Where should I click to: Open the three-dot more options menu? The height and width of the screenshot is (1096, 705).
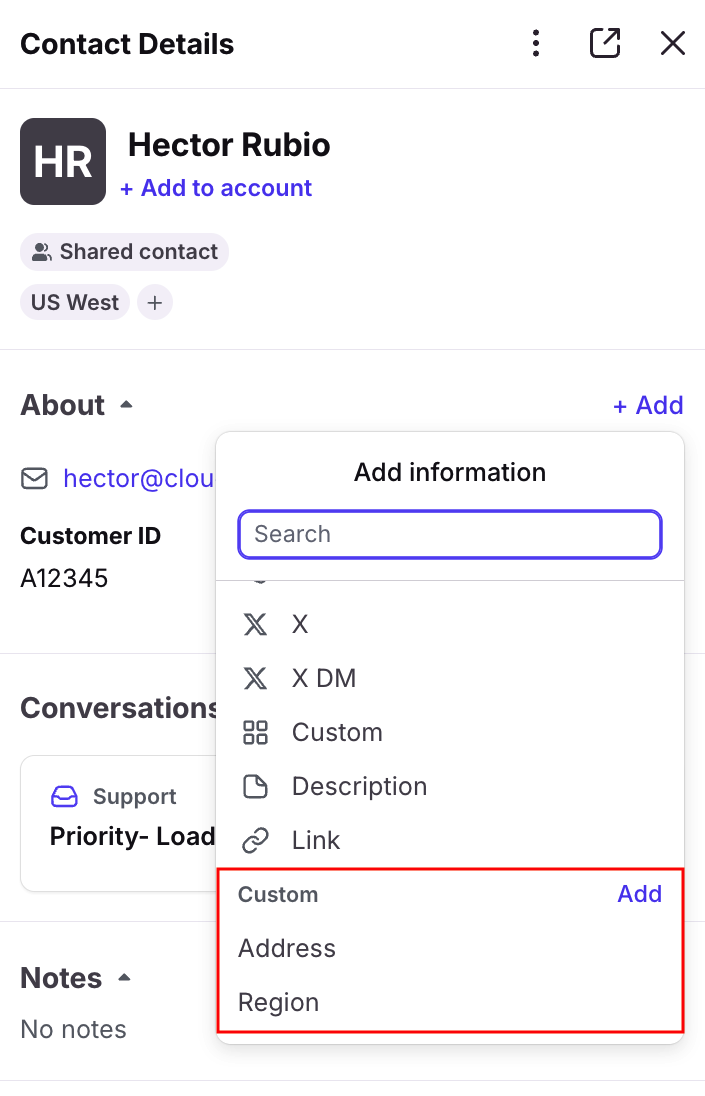[x=537, y=44]
